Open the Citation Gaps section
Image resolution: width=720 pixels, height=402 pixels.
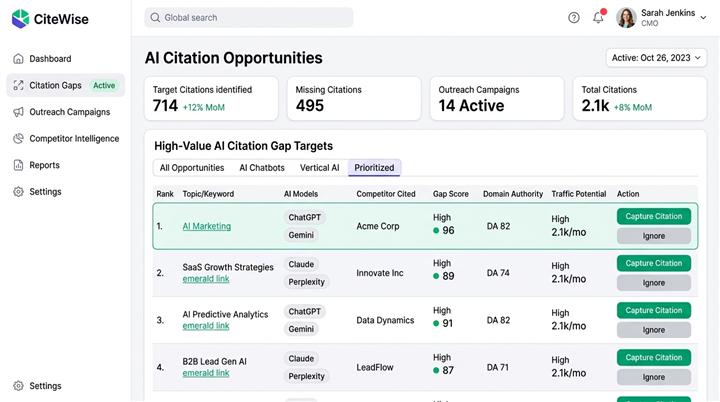click(x=65, y=85)
